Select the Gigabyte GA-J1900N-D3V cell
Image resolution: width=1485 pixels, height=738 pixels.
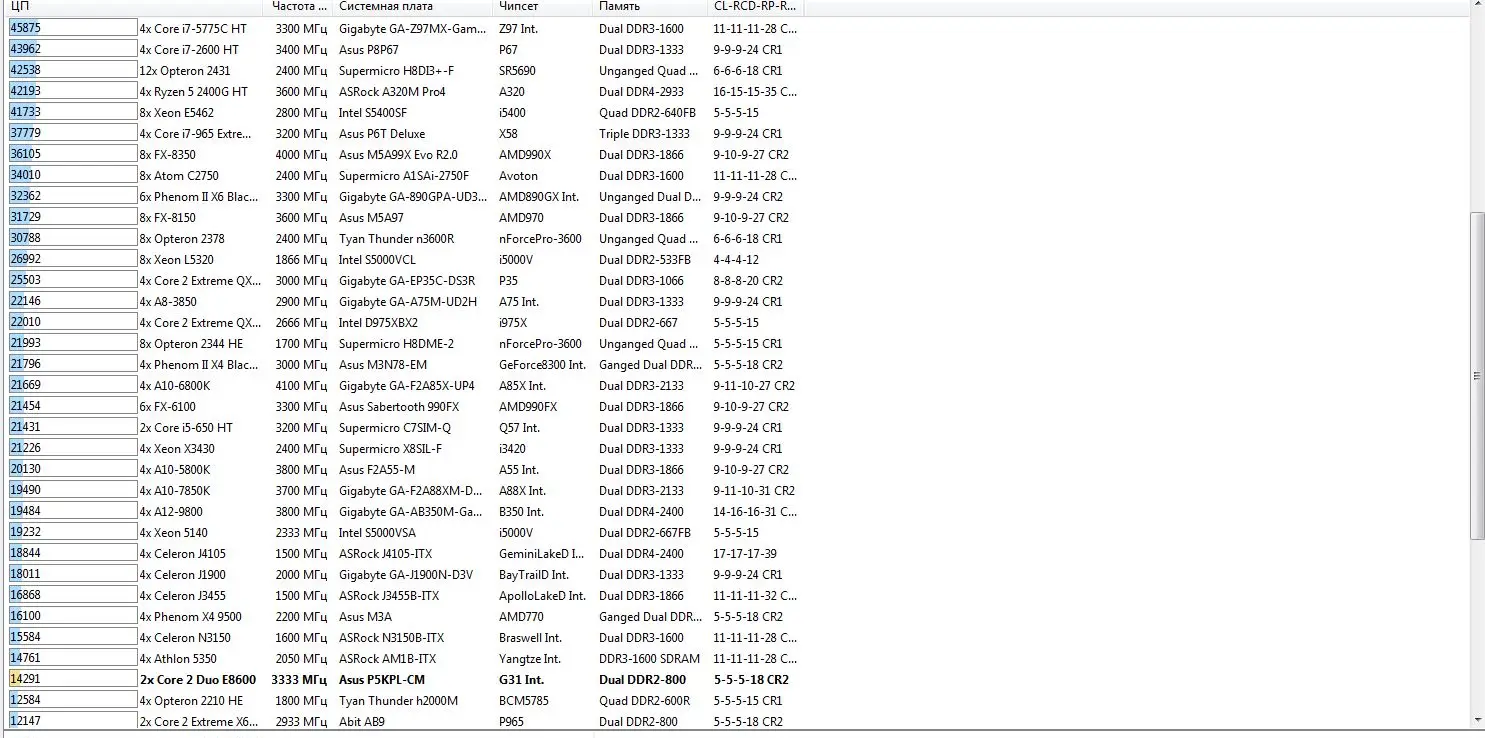[406, 575]
